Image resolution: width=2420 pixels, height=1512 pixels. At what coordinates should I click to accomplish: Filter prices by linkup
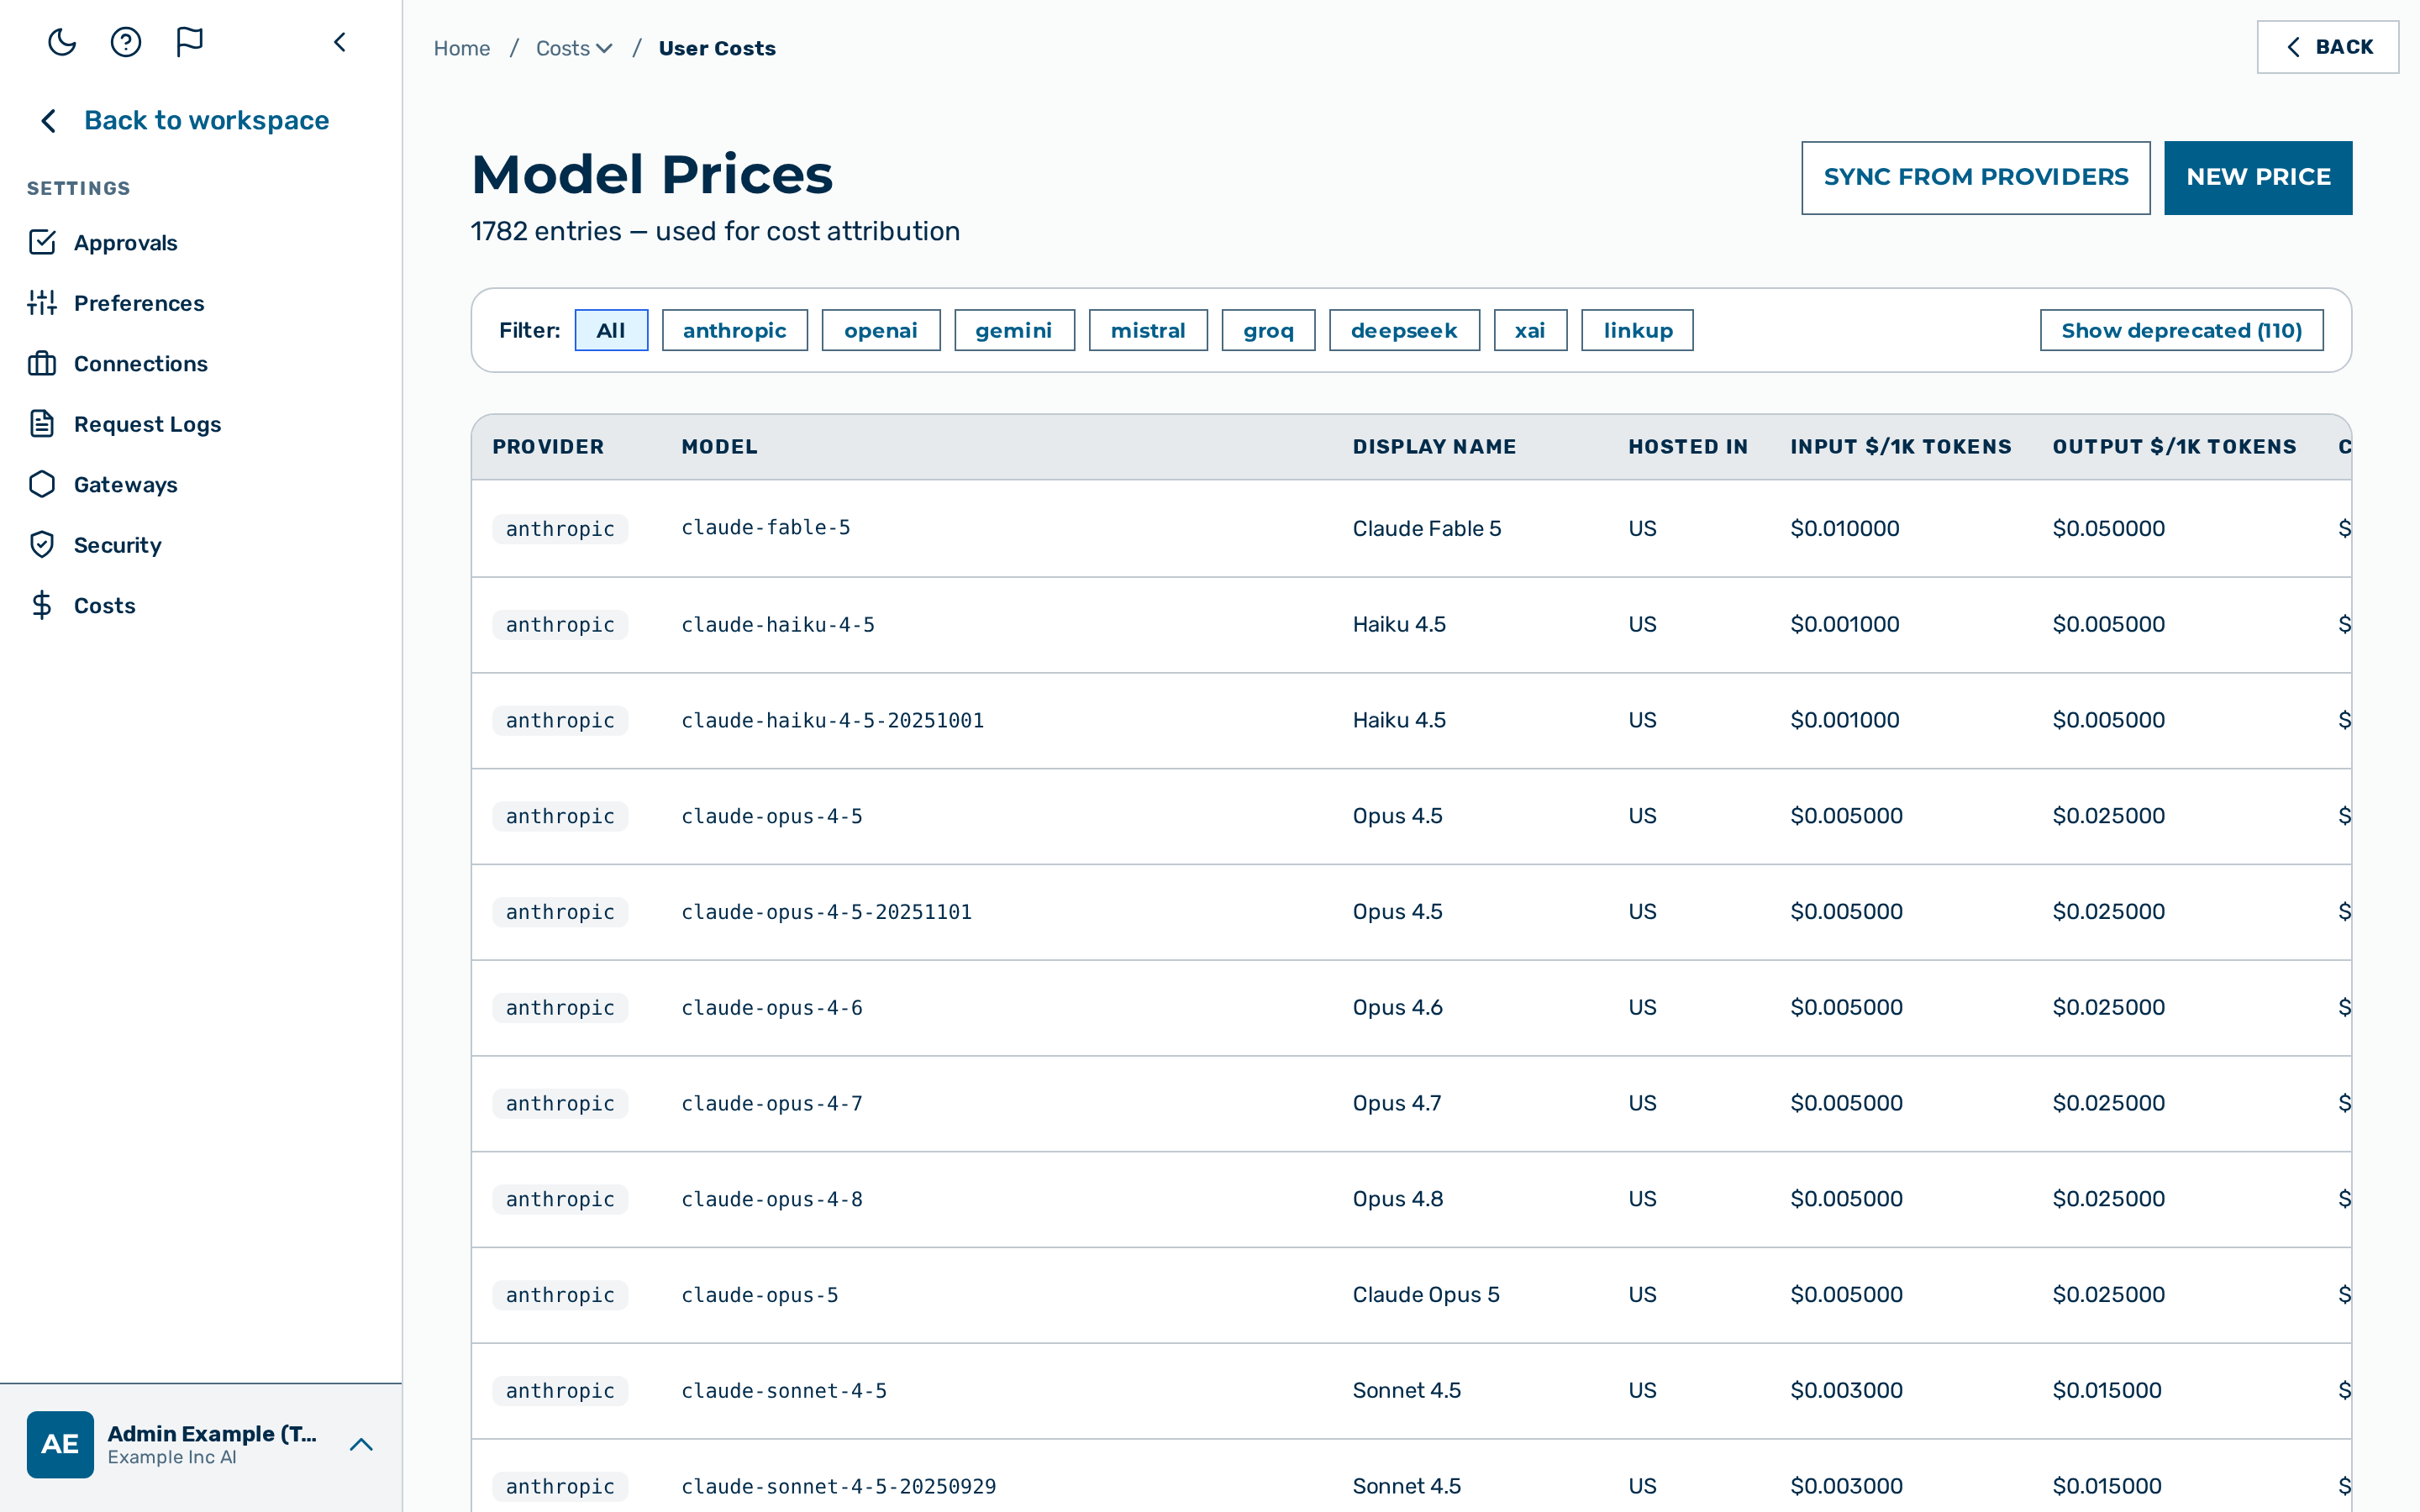tap(1637, 330)
